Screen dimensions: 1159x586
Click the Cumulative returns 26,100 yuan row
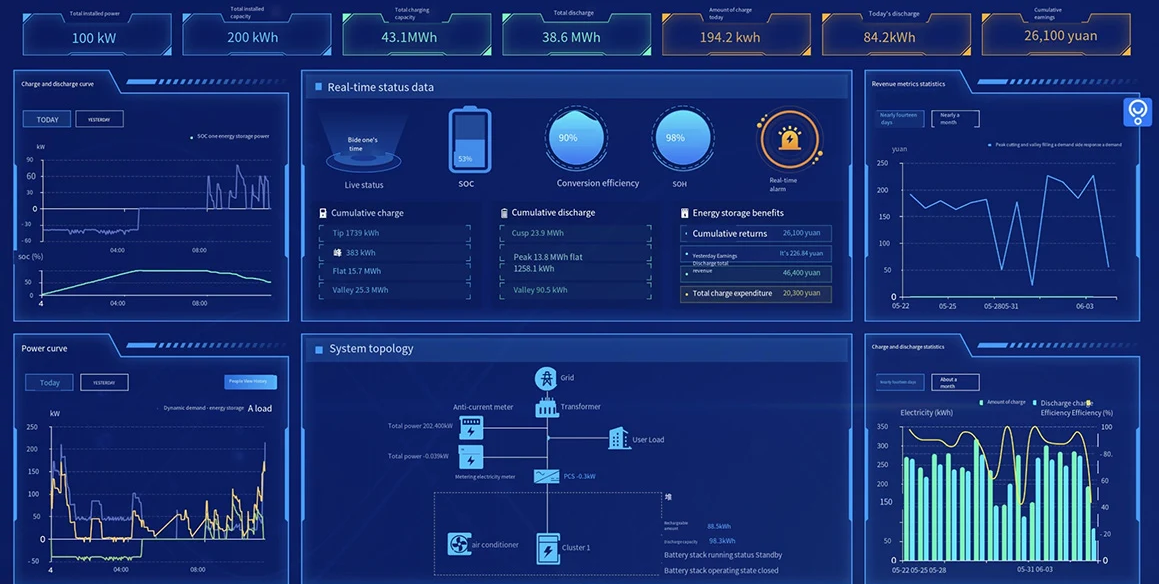point(755,234)
